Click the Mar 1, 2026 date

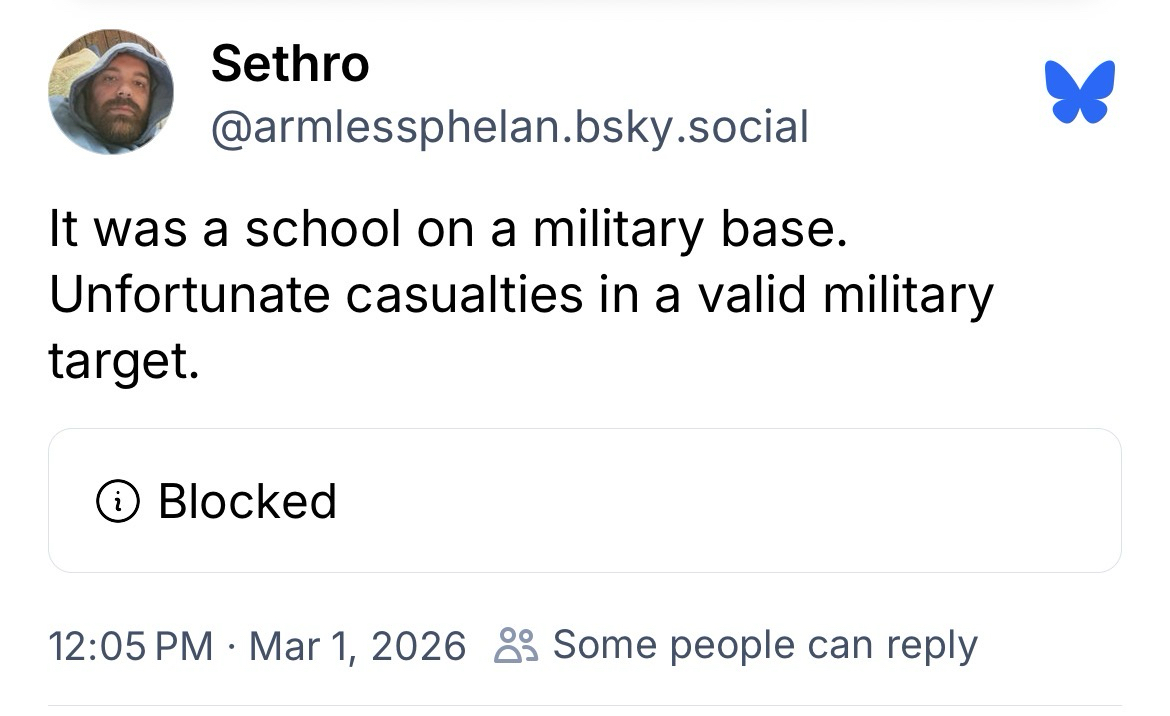[357, 645]
